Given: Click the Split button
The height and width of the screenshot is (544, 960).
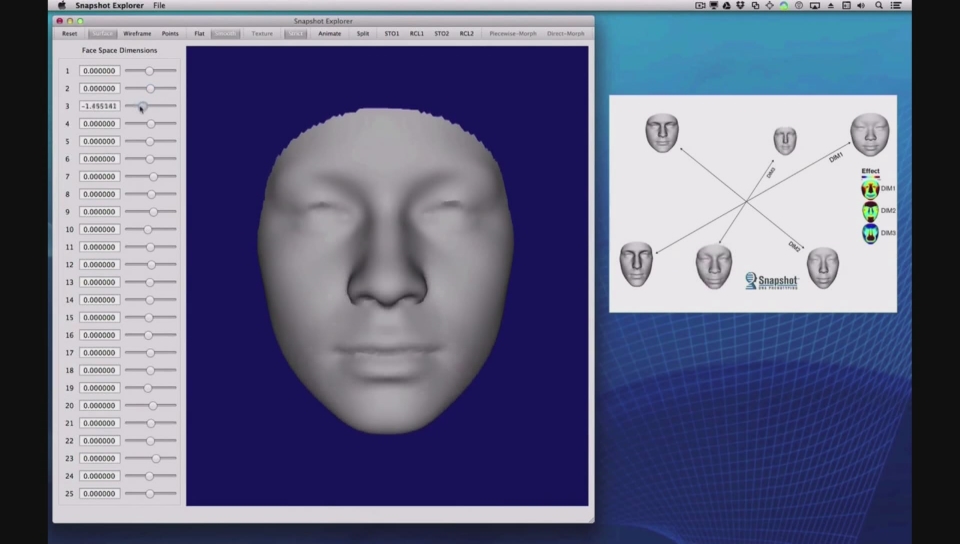Looking at the screenshot, I should click(x=362, y=33).
